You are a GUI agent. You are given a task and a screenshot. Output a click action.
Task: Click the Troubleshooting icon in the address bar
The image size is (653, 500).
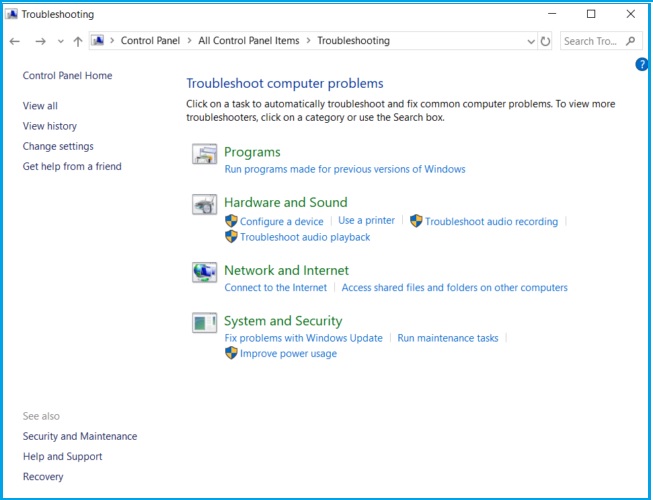coord(98,40)
